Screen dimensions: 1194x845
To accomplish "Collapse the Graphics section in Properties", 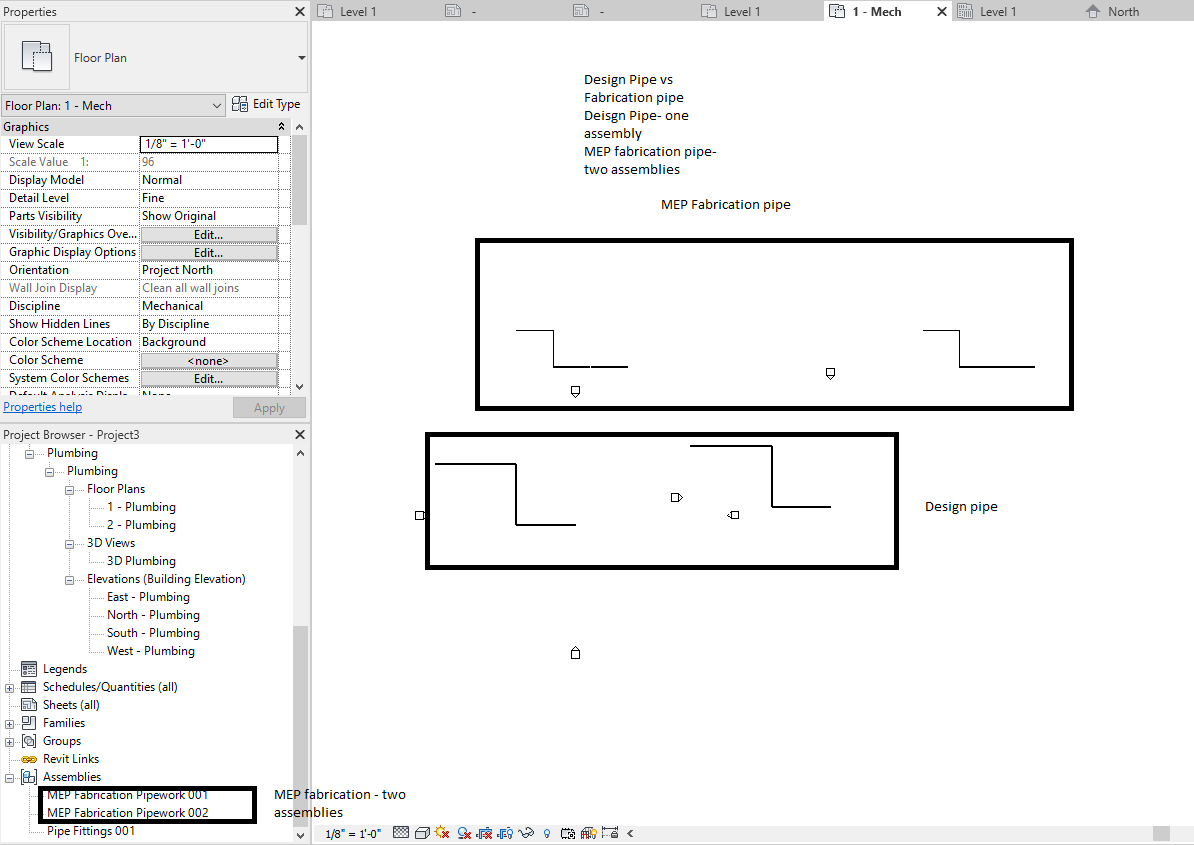I will 281,126.
